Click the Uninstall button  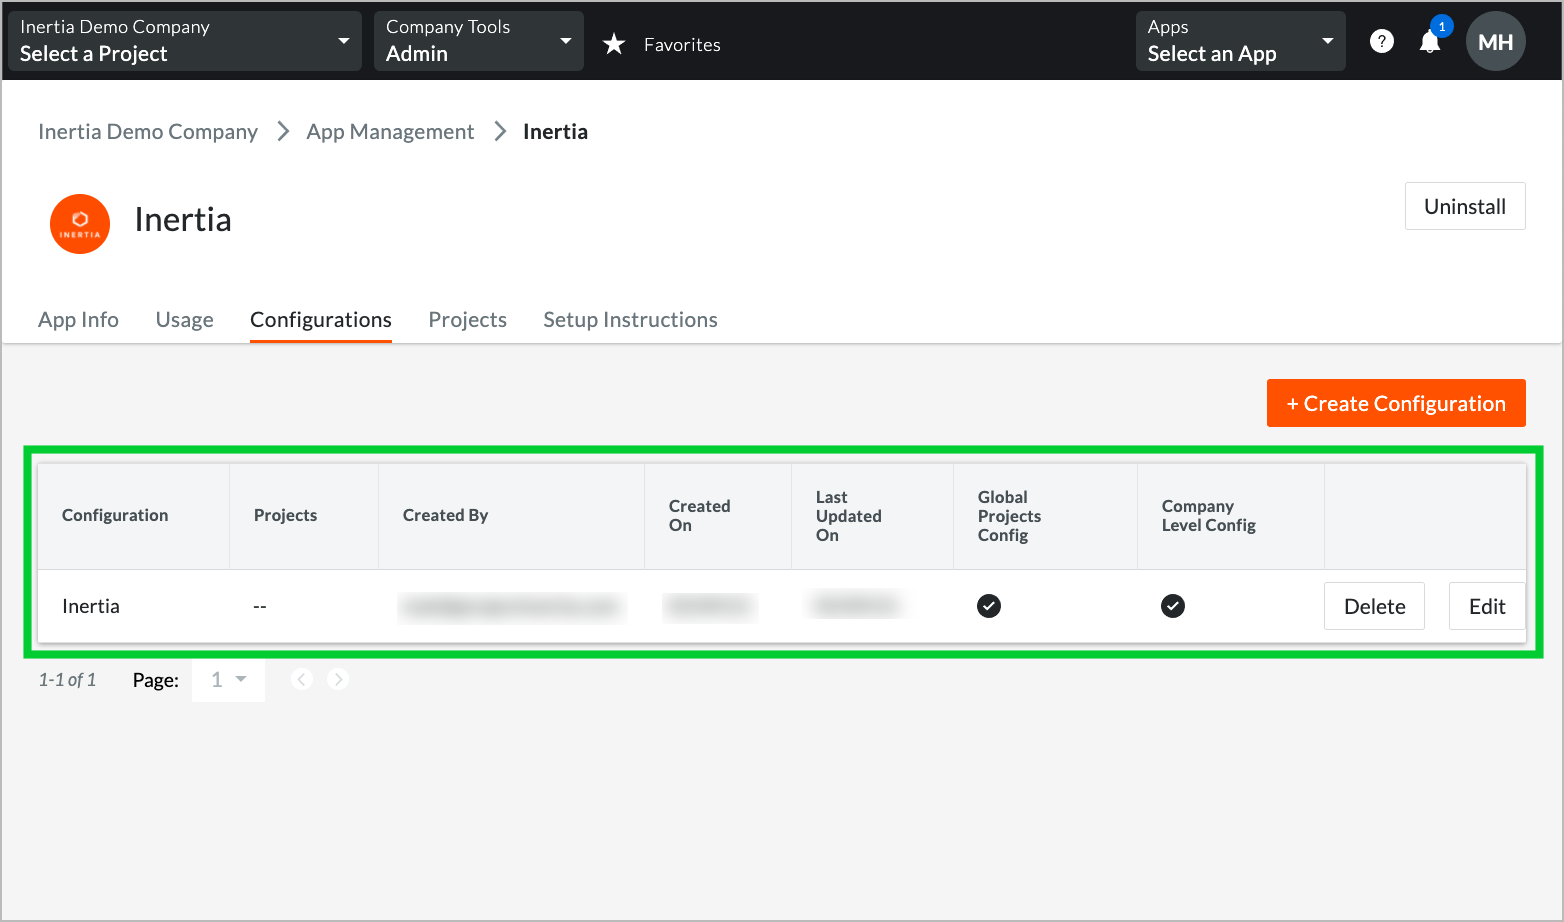point(1465,206)
